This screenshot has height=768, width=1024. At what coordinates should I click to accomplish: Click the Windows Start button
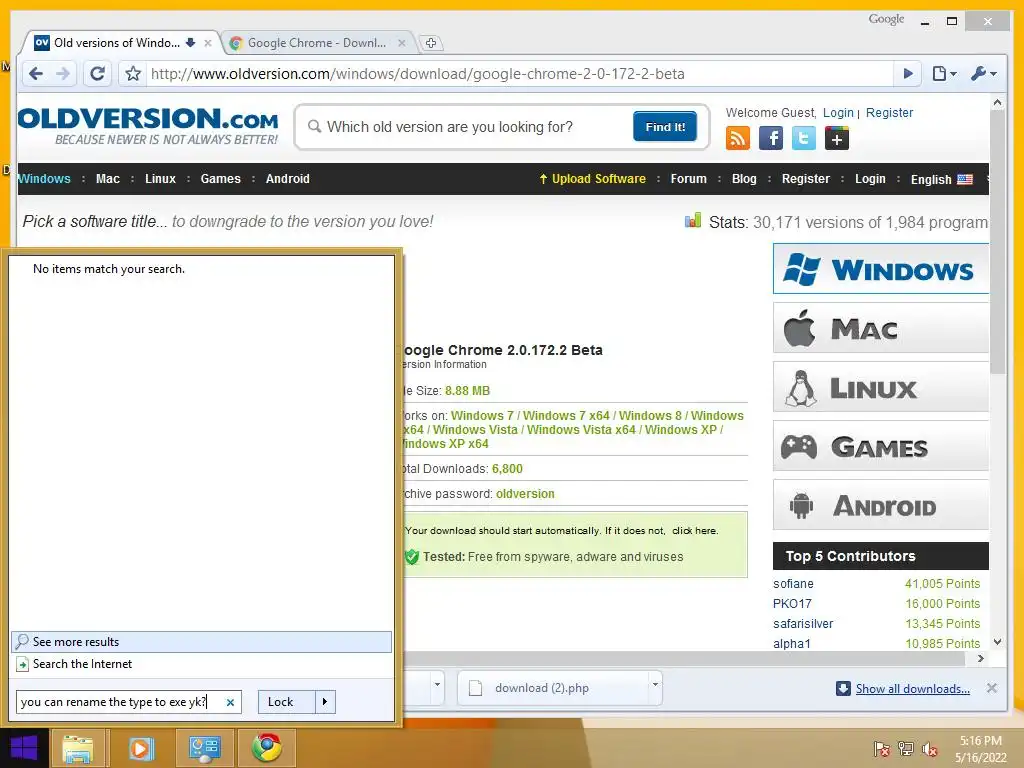[x=24, y=748]
